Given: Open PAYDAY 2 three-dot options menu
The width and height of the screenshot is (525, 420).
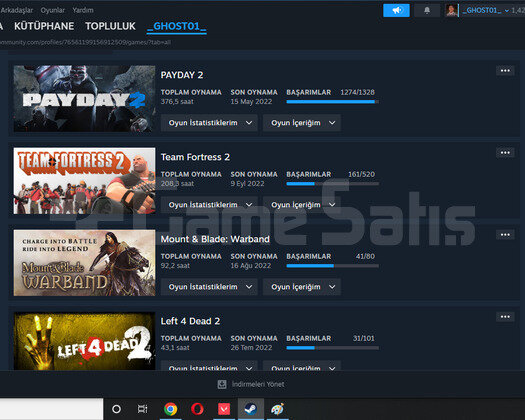Looking at the screenshot, I should 505,71.
